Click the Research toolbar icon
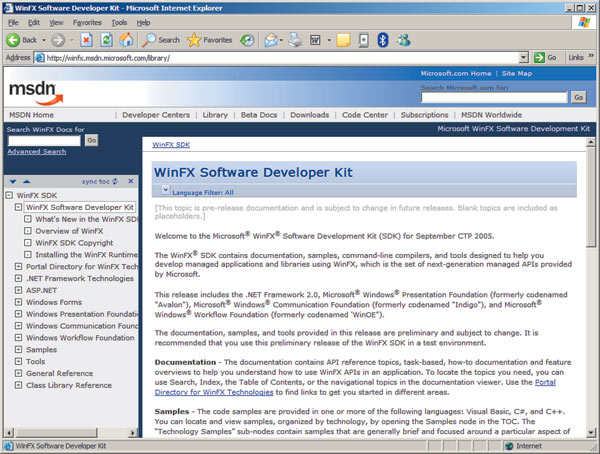 click(364, 40)
